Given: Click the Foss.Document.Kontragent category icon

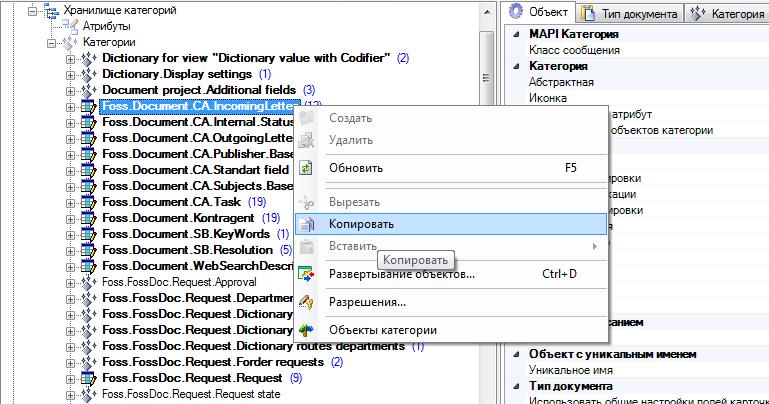Looking at the screenshot, I should click(x=88, y=217).
